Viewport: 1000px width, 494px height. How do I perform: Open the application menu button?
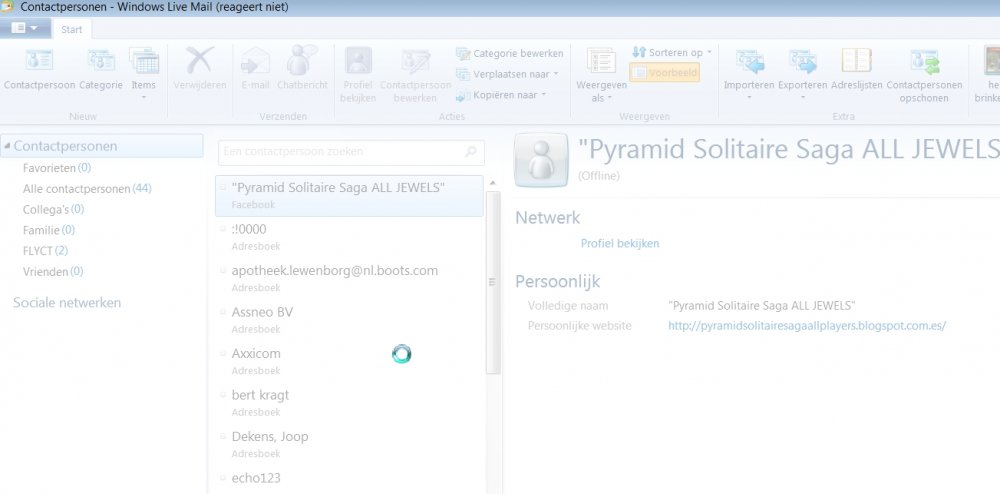[24, 28]
